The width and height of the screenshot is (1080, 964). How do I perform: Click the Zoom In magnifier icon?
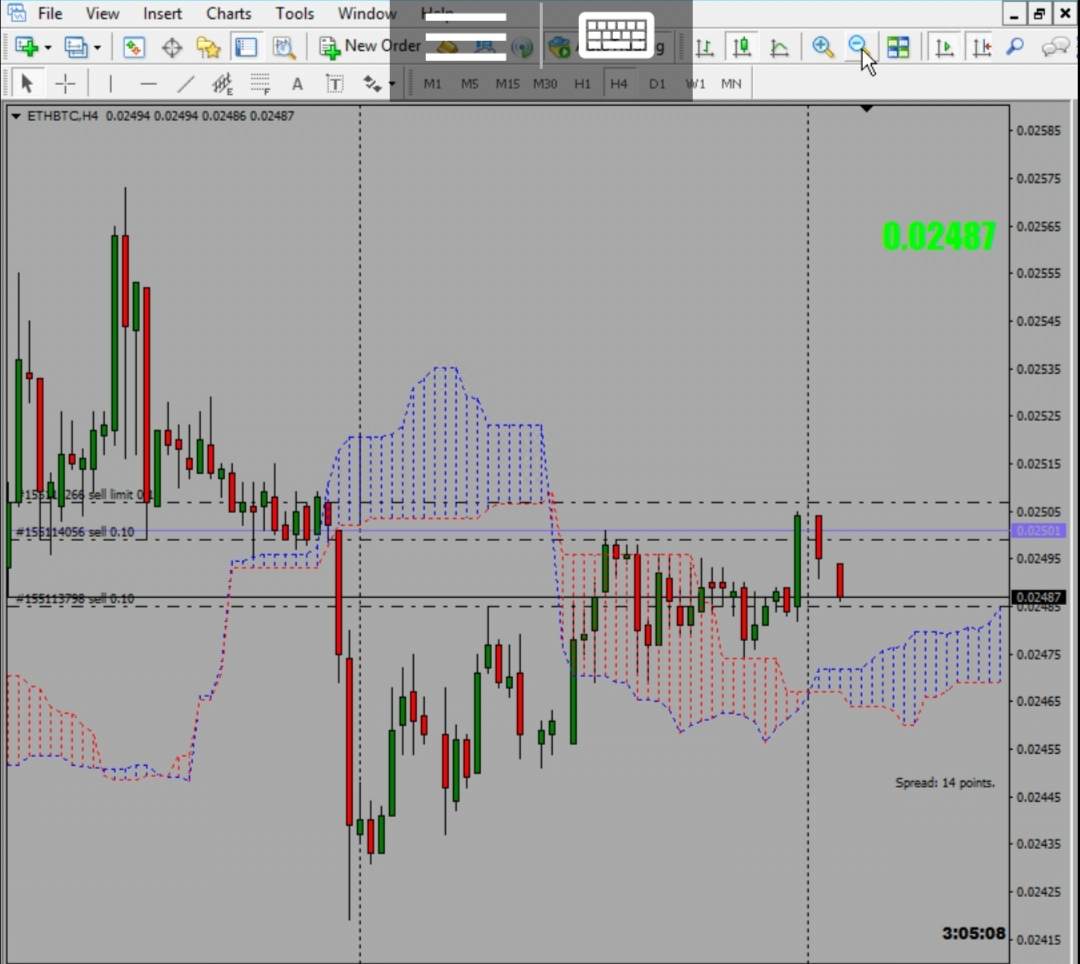click(x=822, y=47)
